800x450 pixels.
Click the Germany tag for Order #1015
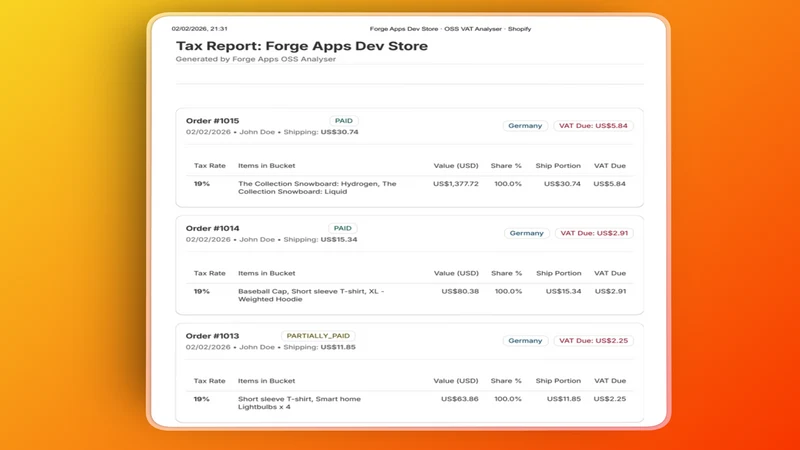tap(525, 126)
